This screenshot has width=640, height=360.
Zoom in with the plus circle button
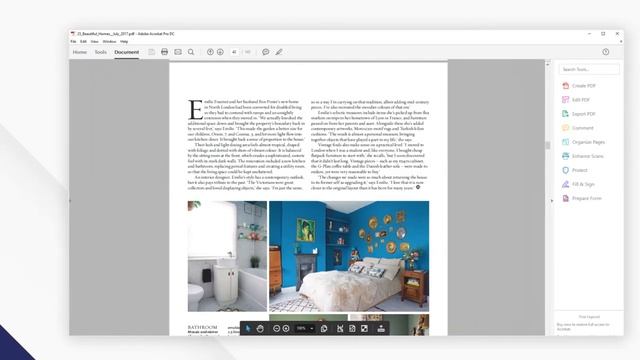point(286,328)
